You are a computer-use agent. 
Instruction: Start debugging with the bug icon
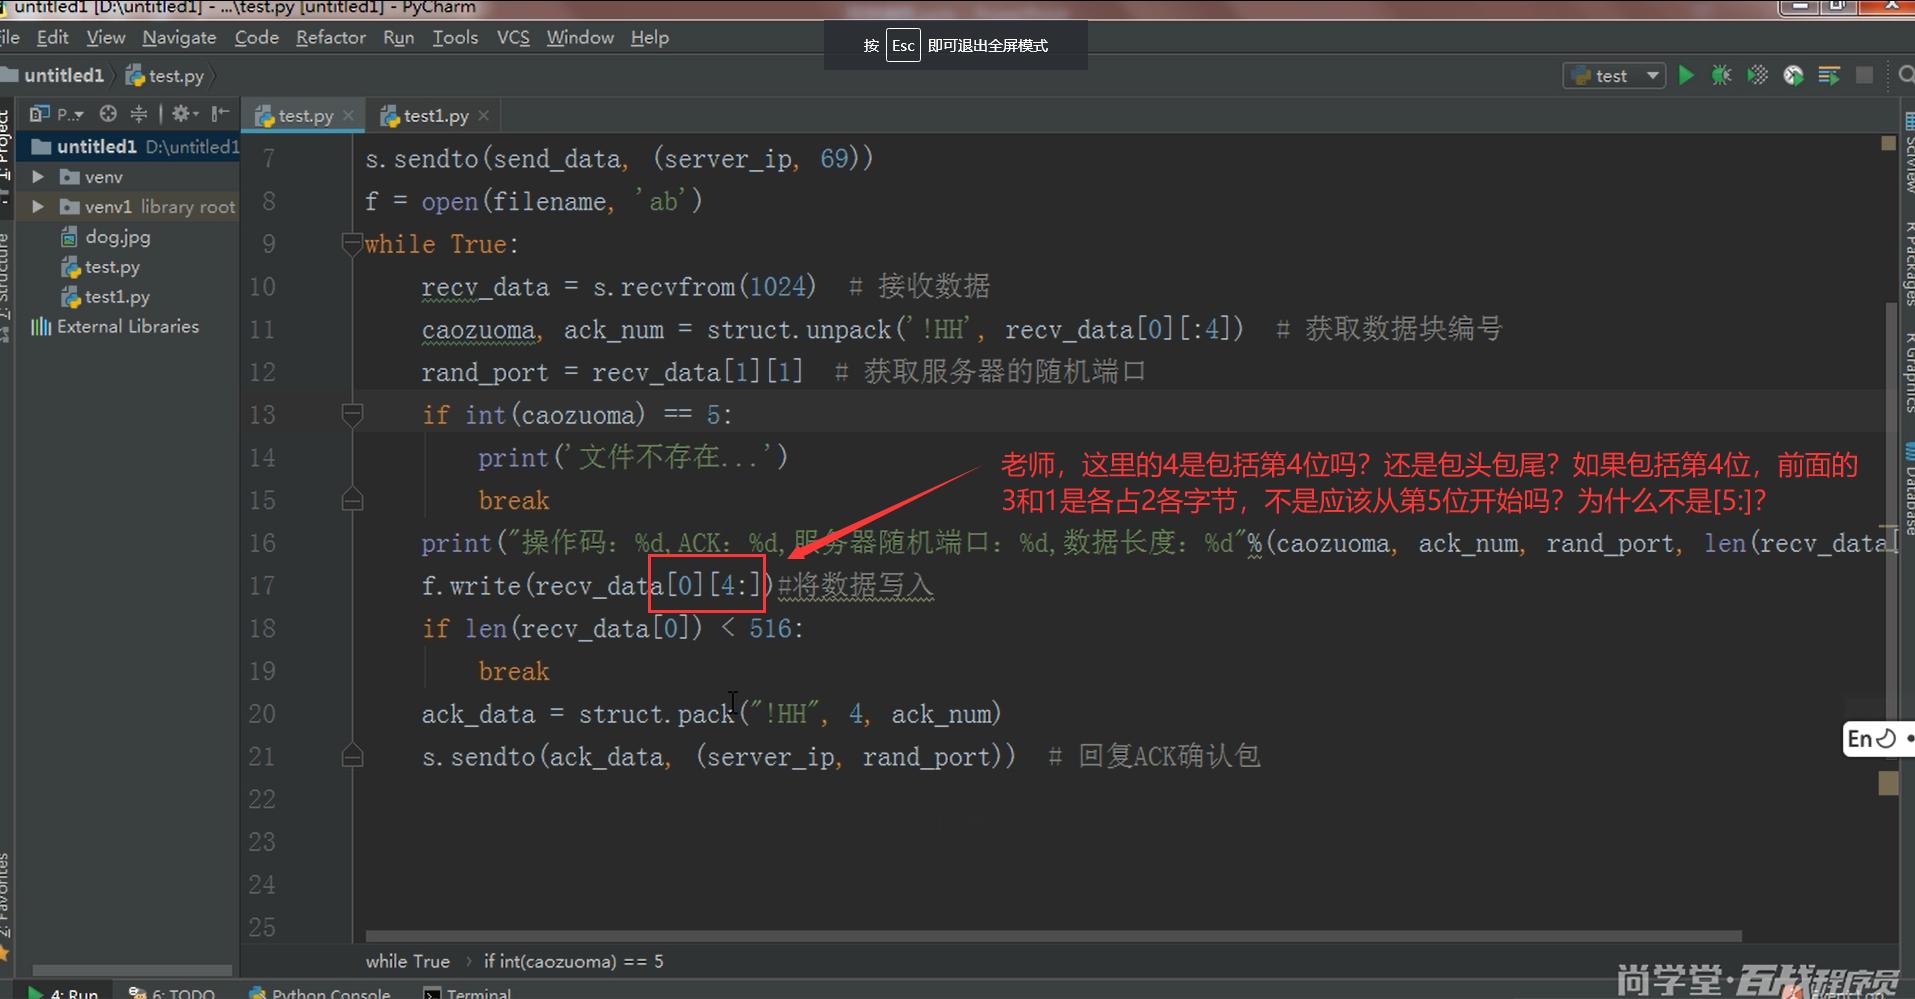tap(1721, 76)
